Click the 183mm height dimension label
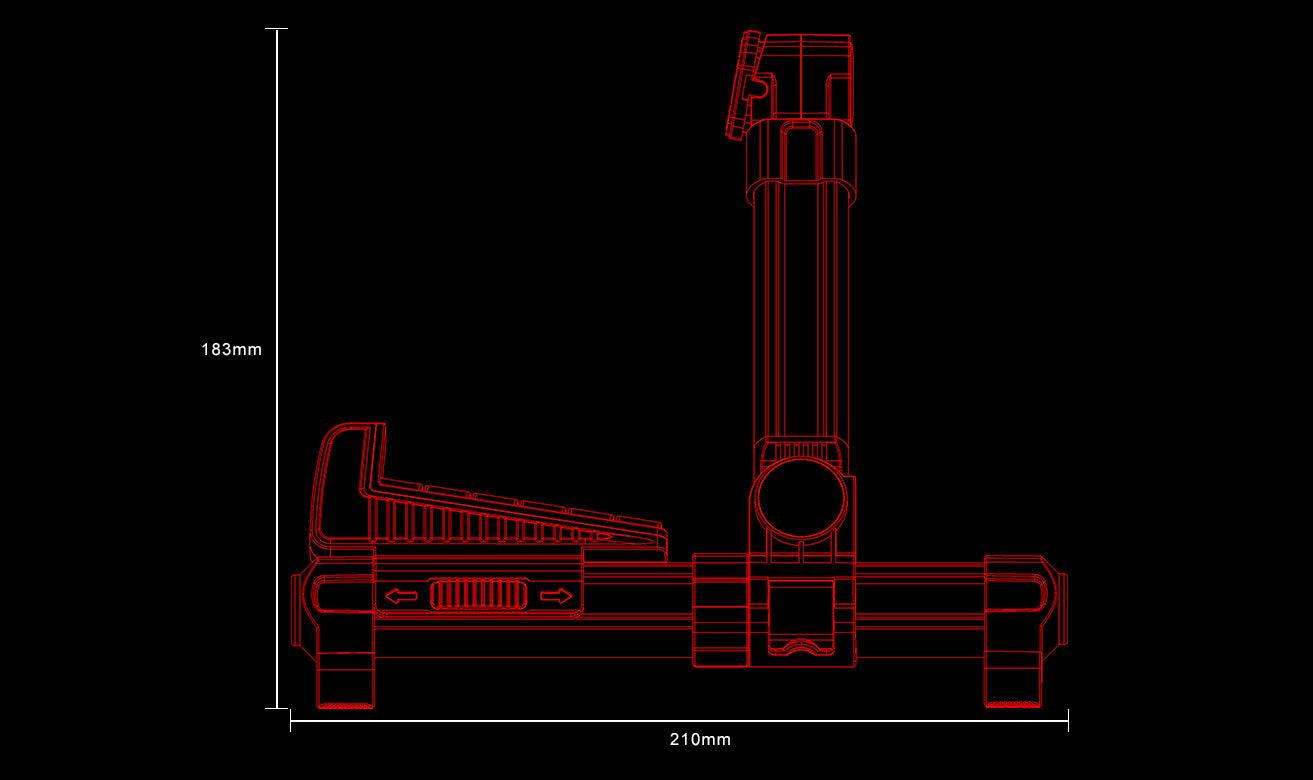This screenshot has height=780, width=1313. [x=231, y=350]
